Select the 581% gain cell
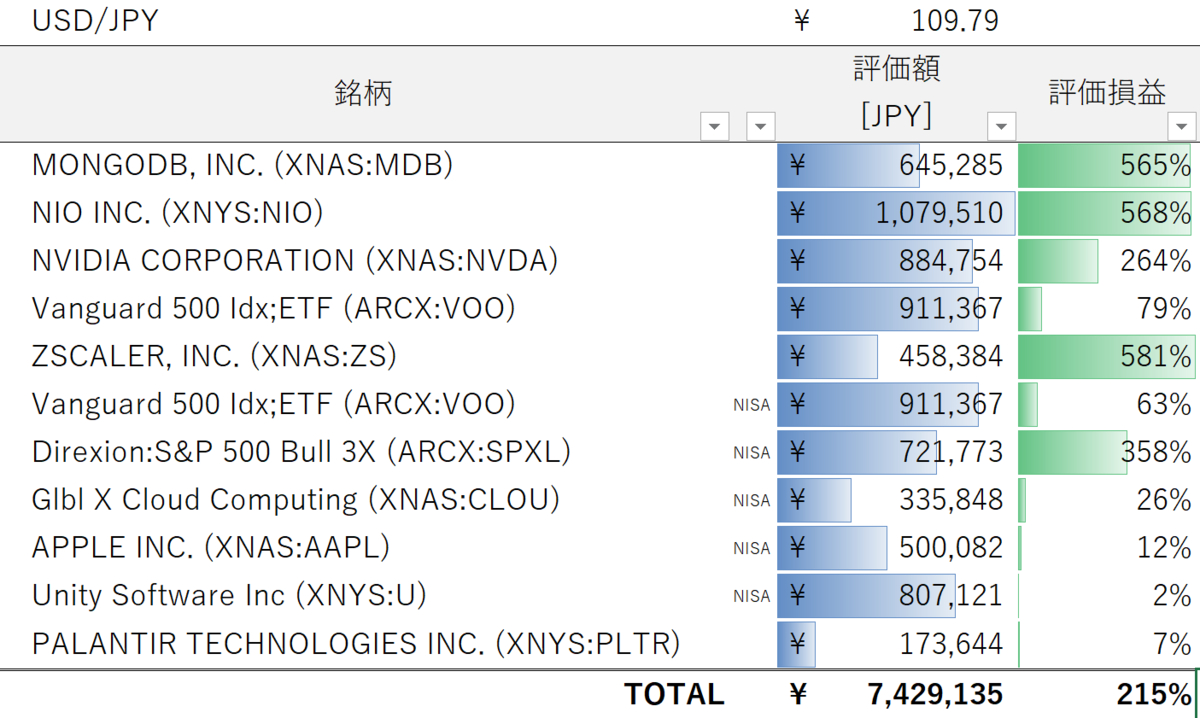The height and width of the screenshot is (718, 1200). 1107,357
